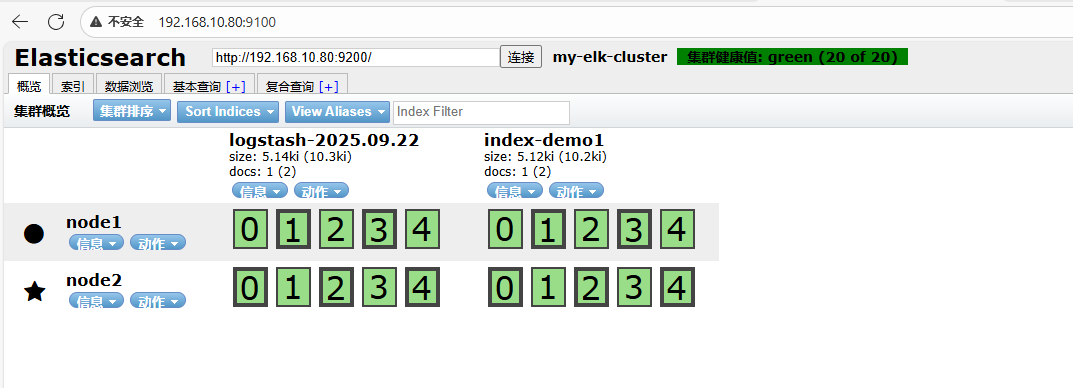This screenshot has width=1073, height=388.
Task: Select shard 0 of logstash-2025.09.22 on node2
Action: click(250, 287)
